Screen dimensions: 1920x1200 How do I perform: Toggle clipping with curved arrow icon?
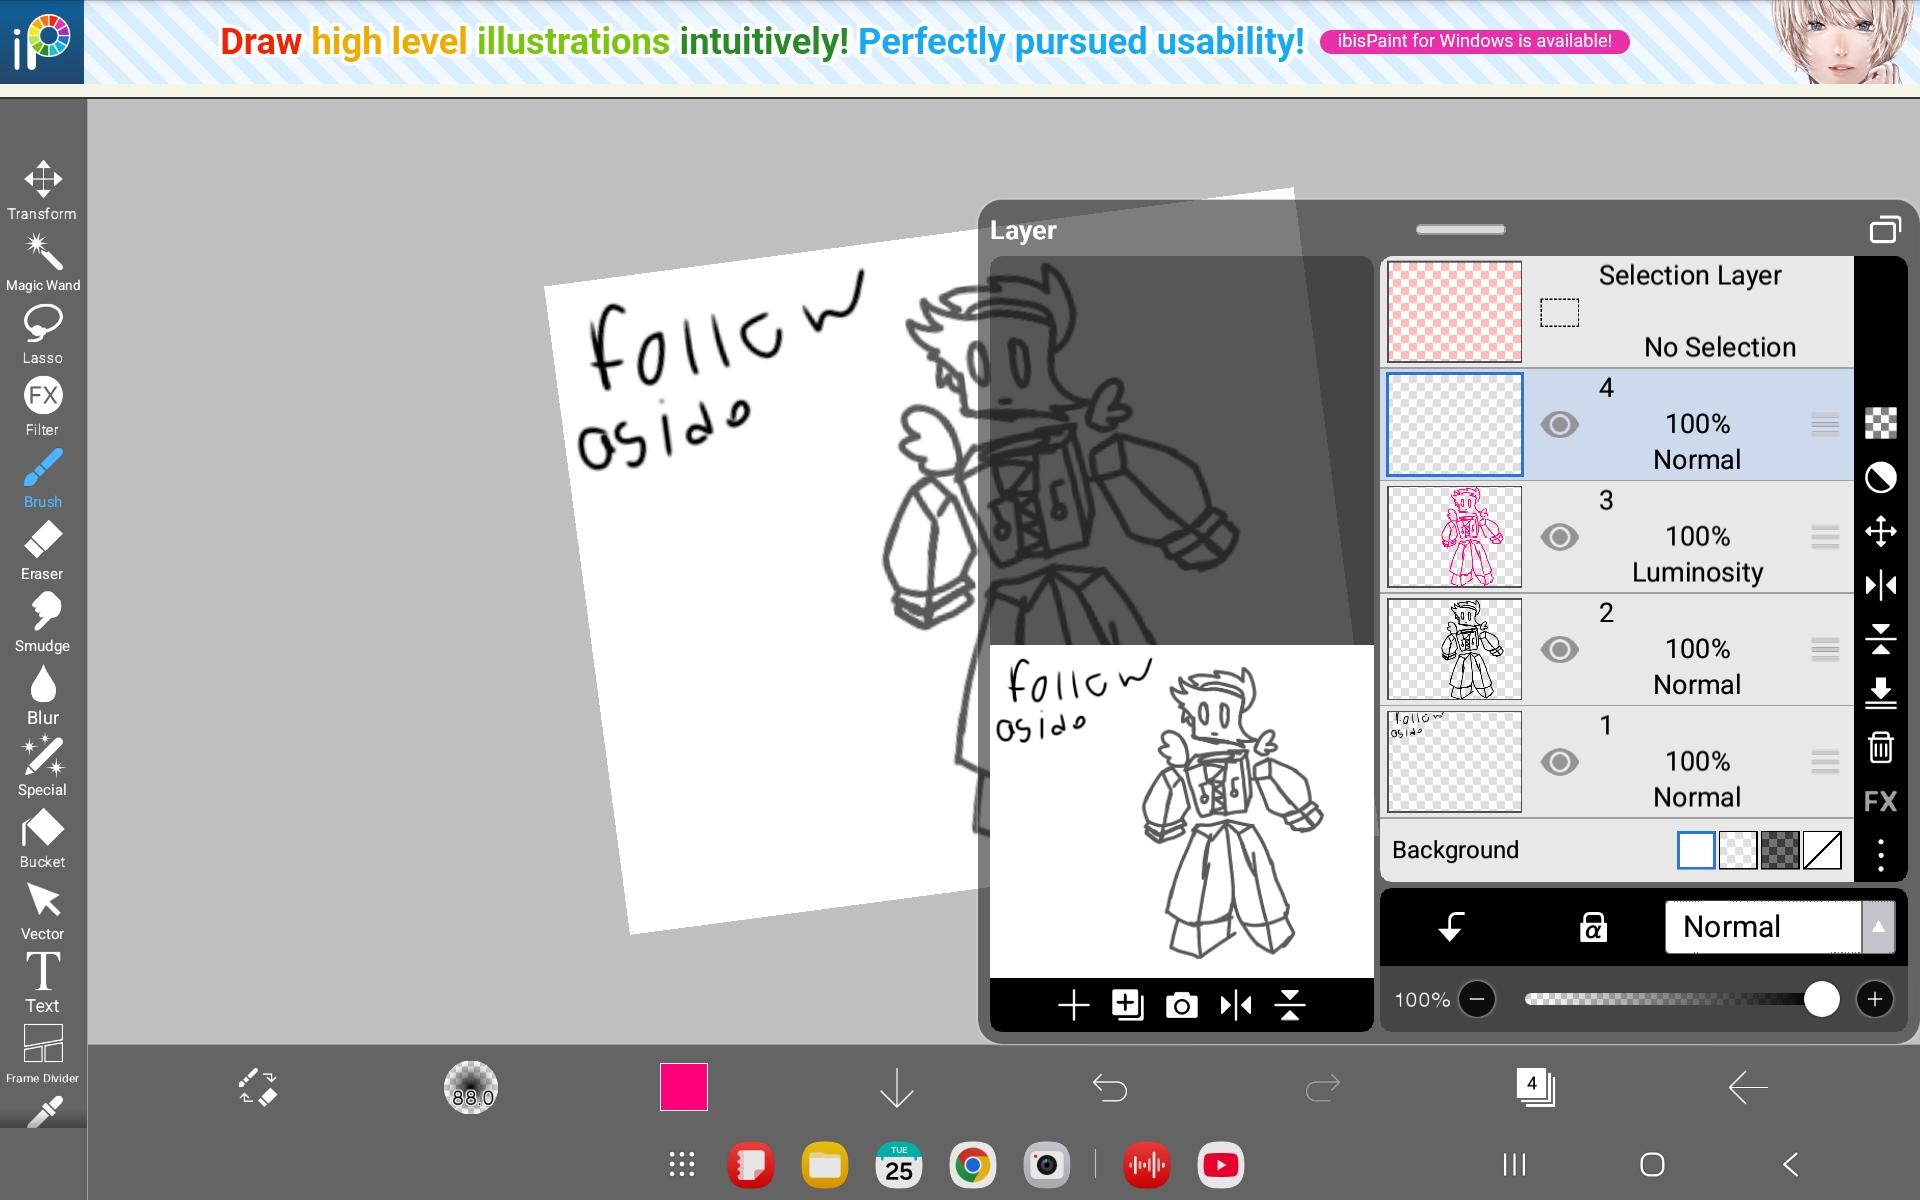[x=1451, y=927]
